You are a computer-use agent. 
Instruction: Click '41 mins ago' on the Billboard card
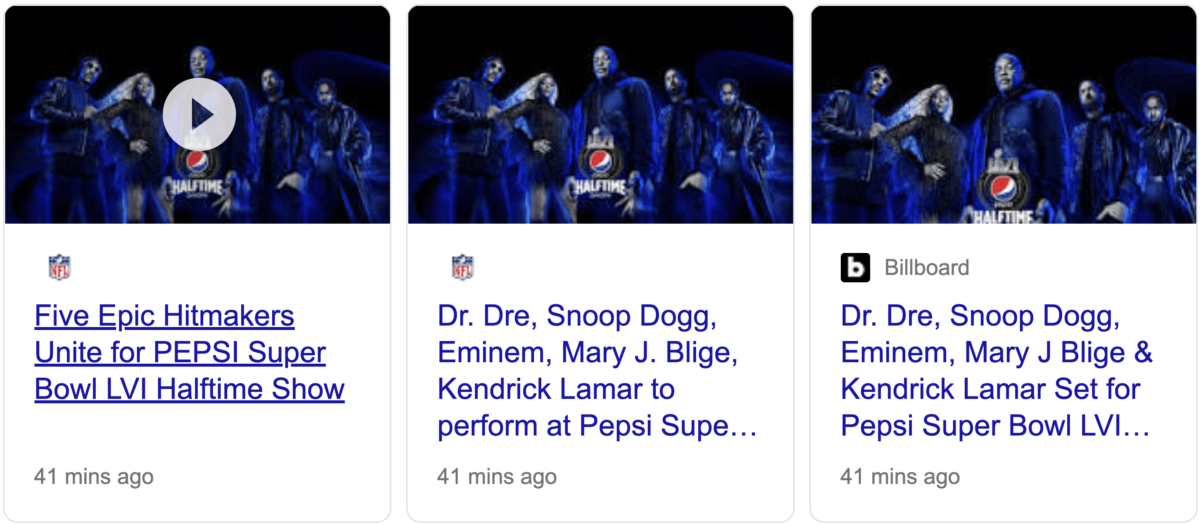pos(900,476)
